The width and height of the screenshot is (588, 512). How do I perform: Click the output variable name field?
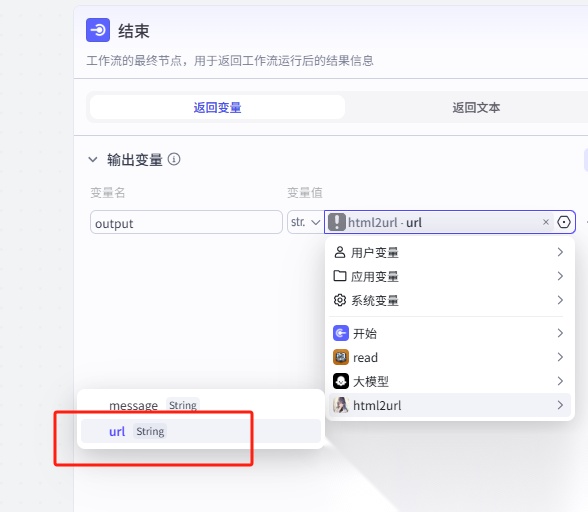click(186, 222)
